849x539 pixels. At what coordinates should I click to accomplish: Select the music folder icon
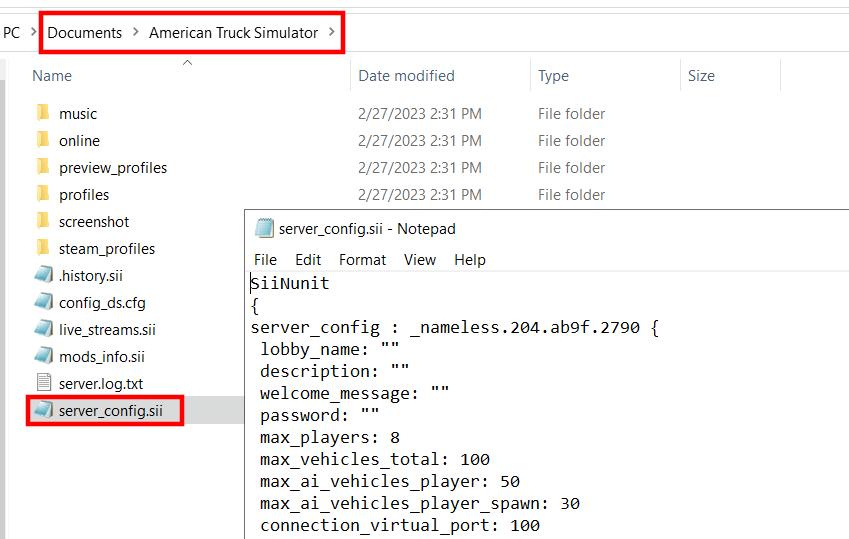(x=43, y=113)
